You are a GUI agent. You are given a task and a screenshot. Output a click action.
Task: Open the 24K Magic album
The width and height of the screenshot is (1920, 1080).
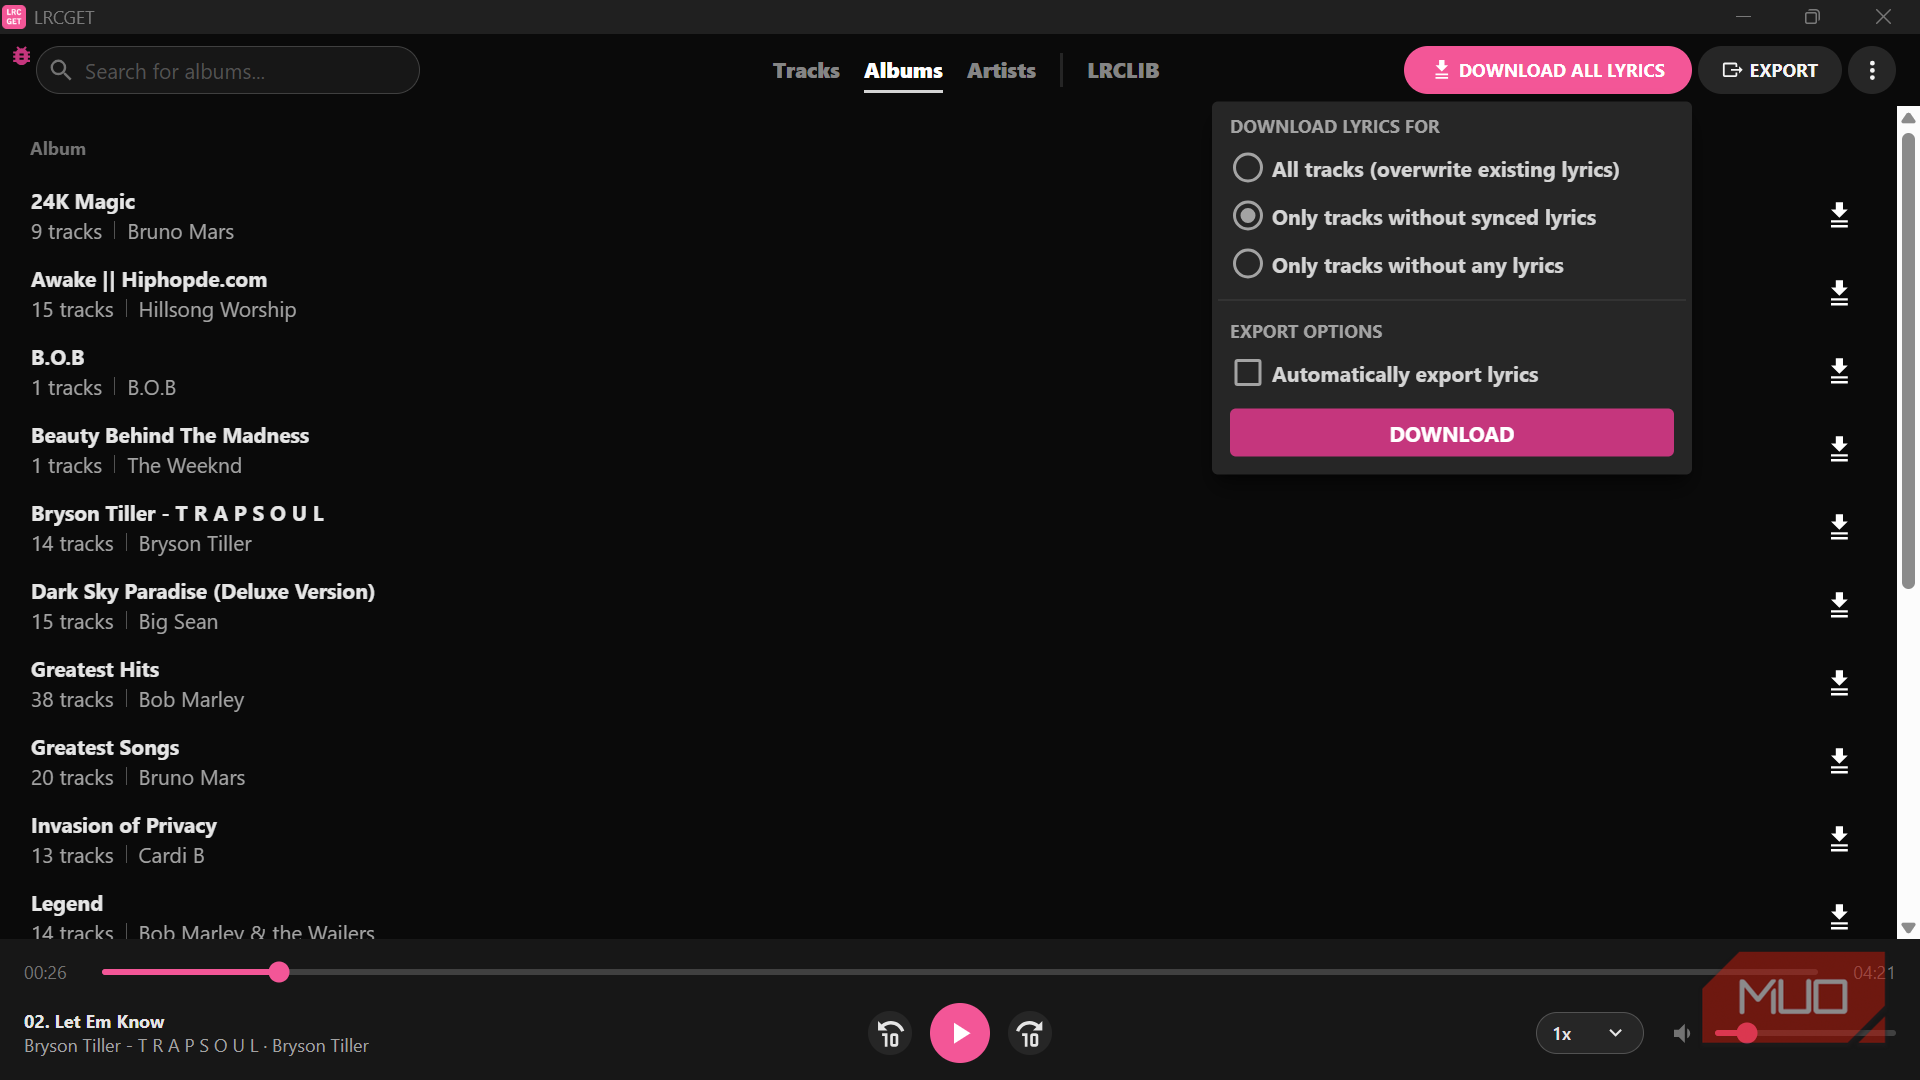83,201
